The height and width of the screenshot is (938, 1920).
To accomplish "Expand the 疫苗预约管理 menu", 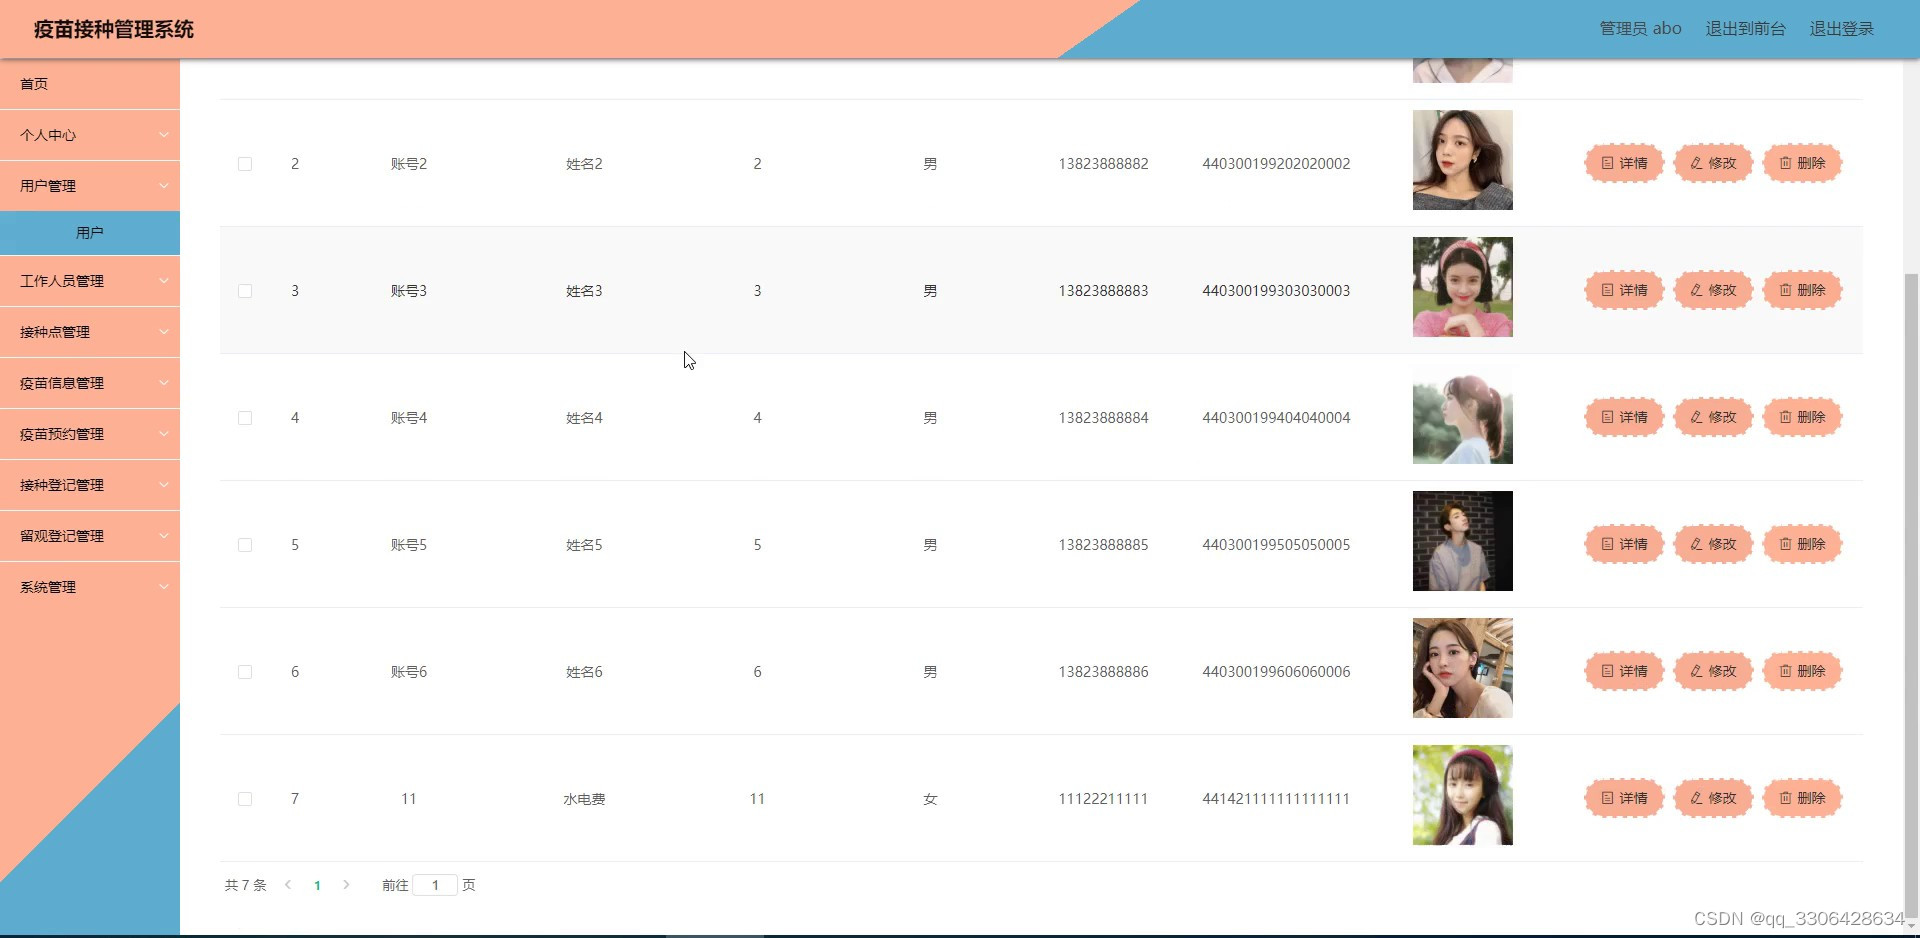I will pyautogui.click(x=90, y=434).
